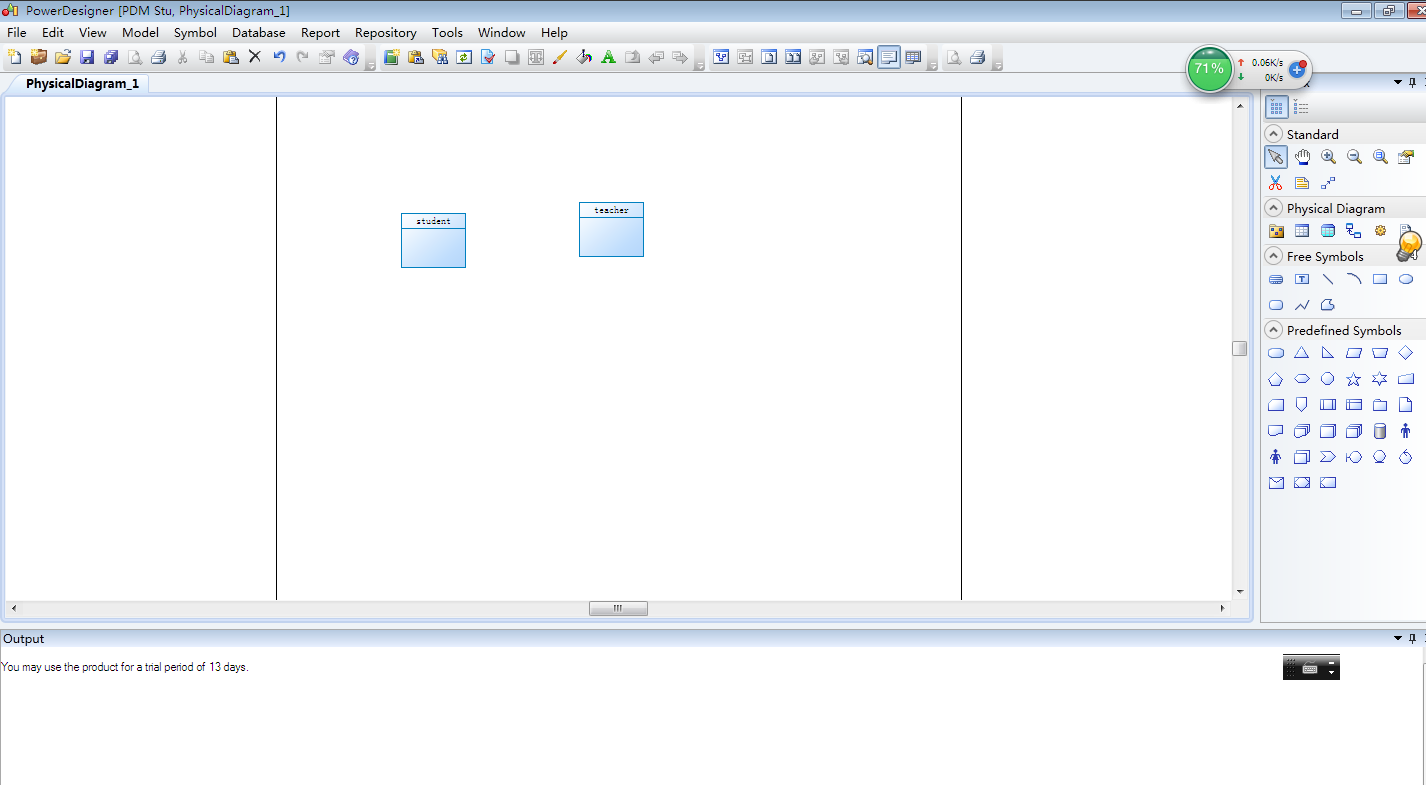Pick the triangle predefined symbol
Viewport: 1426px width, 785px height.
1302,353
